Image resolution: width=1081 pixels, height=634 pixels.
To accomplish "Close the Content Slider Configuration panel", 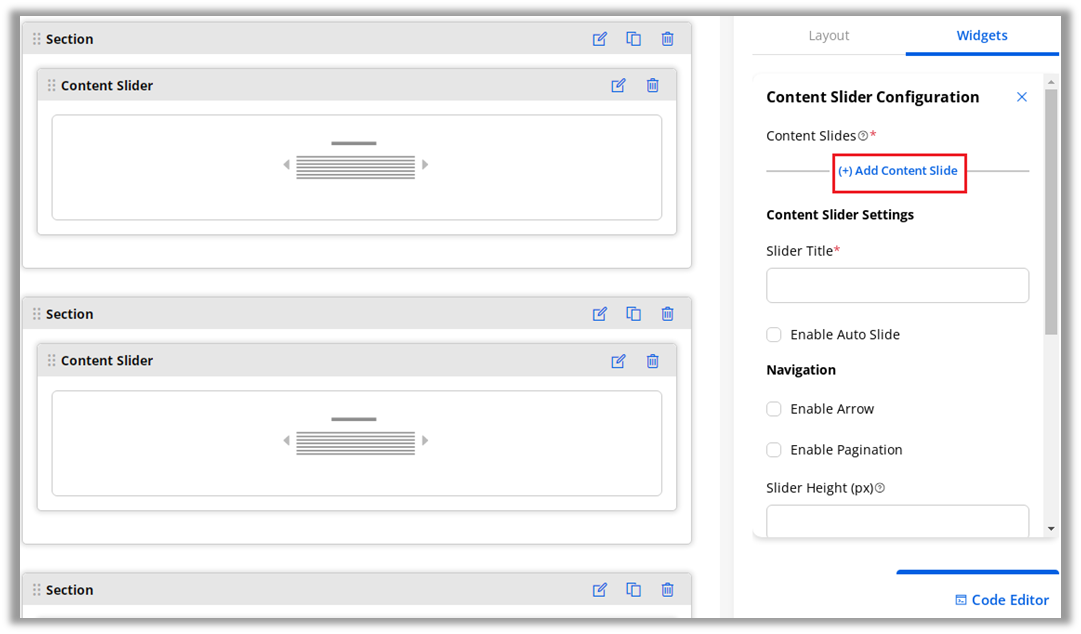I will click(x=1022, y=97).
